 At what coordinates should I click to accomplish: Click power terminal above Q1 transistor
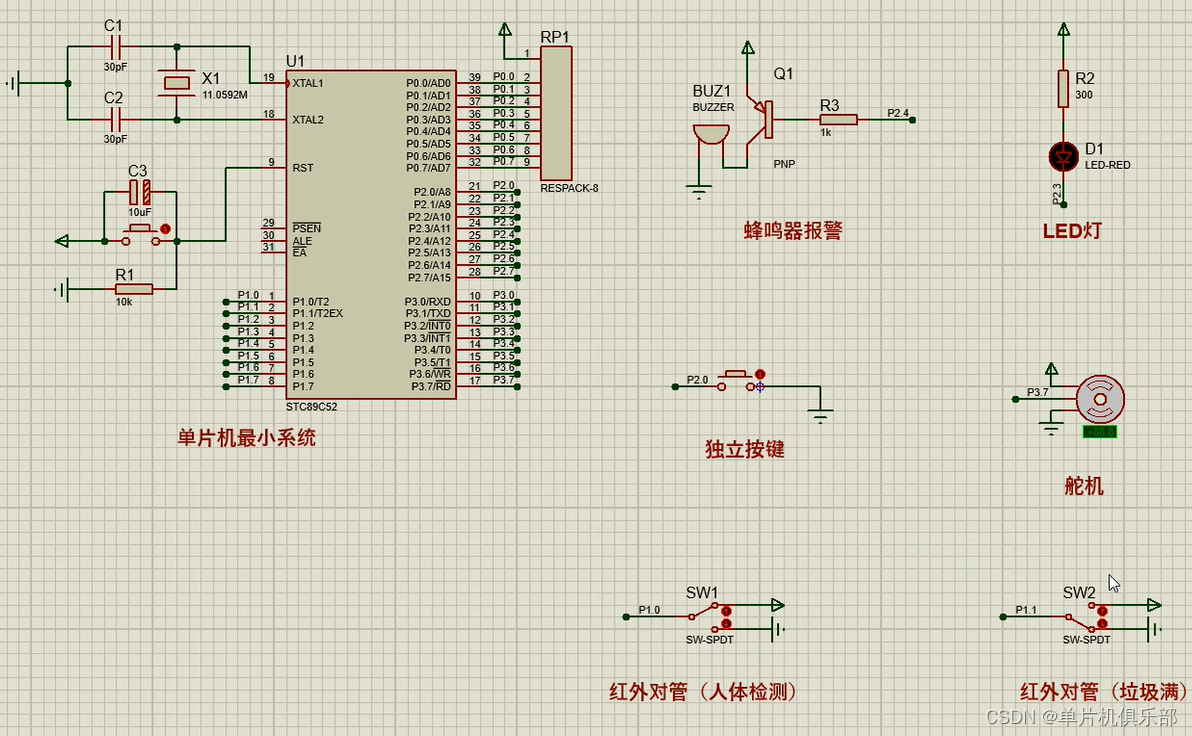point(748,48)
